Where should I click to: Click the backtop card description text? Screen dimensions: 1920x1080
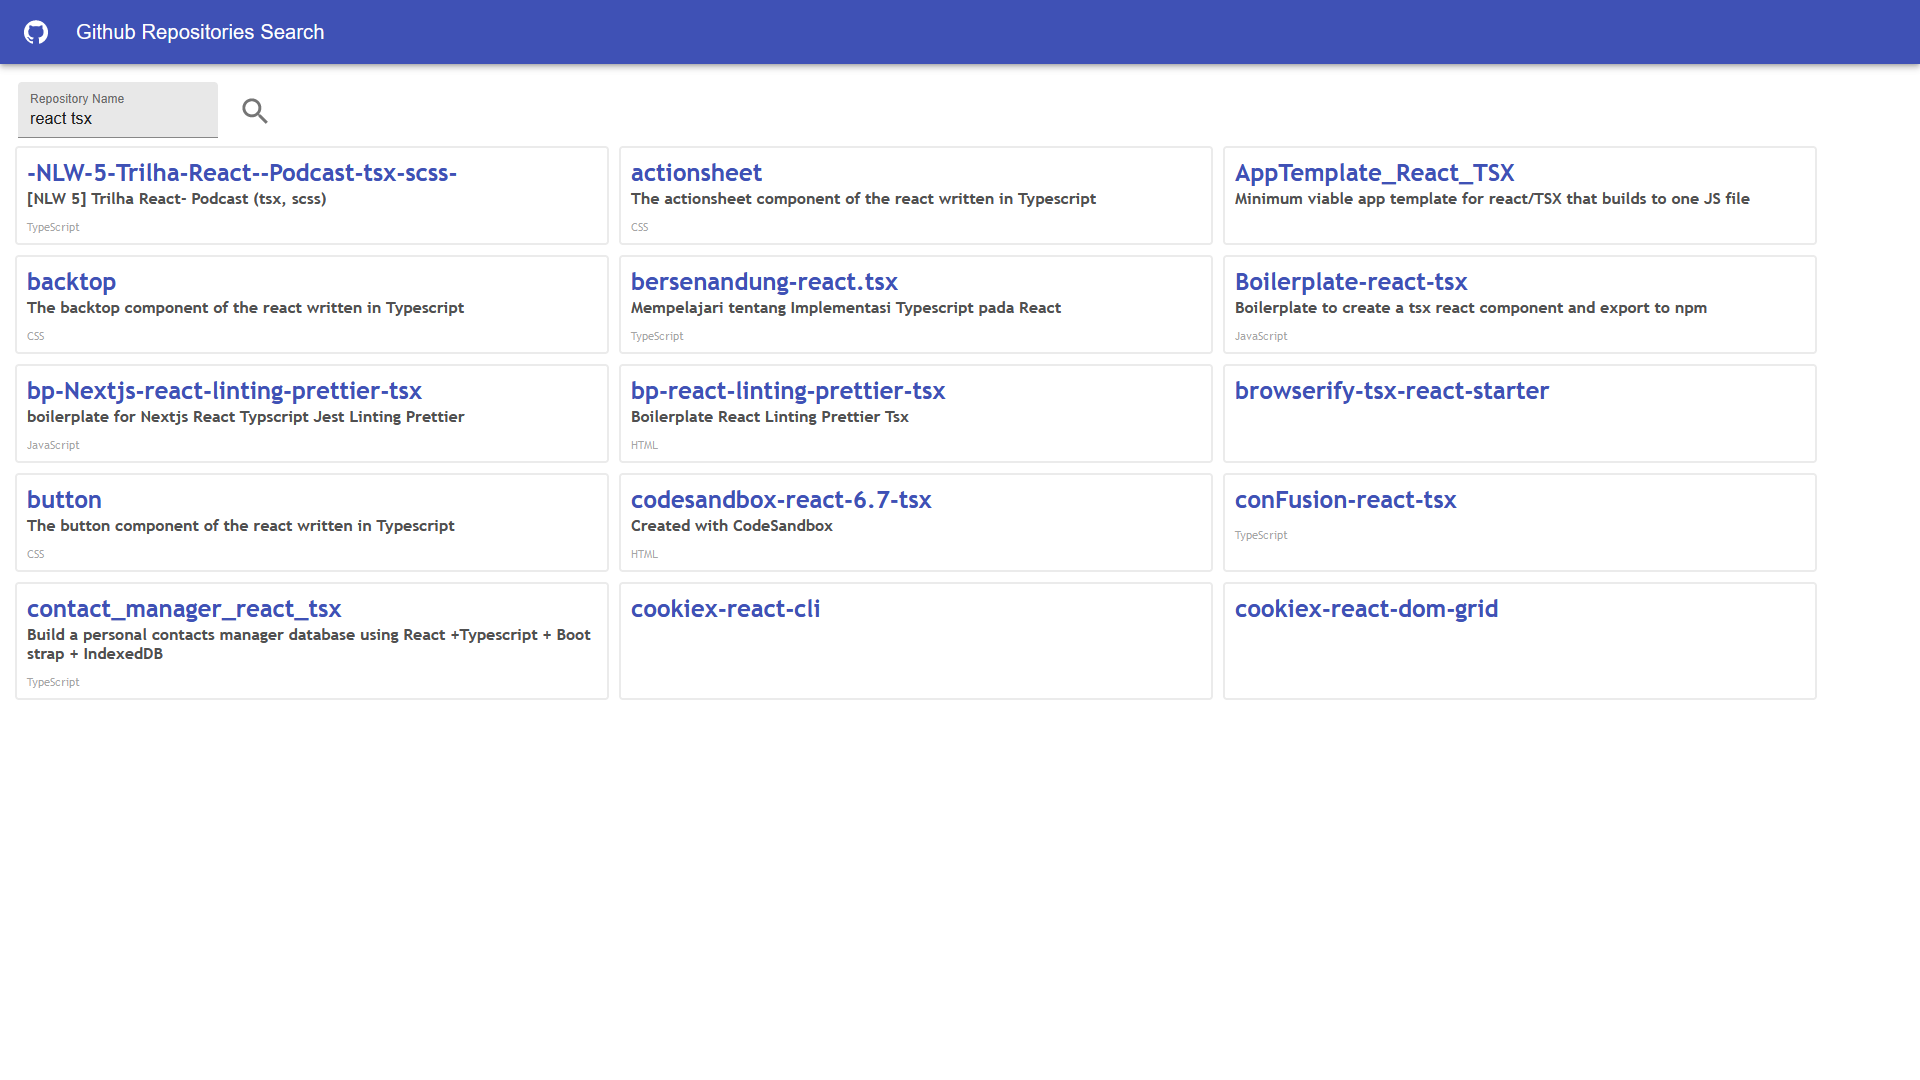pyautogui.click(x=245, y=308)
